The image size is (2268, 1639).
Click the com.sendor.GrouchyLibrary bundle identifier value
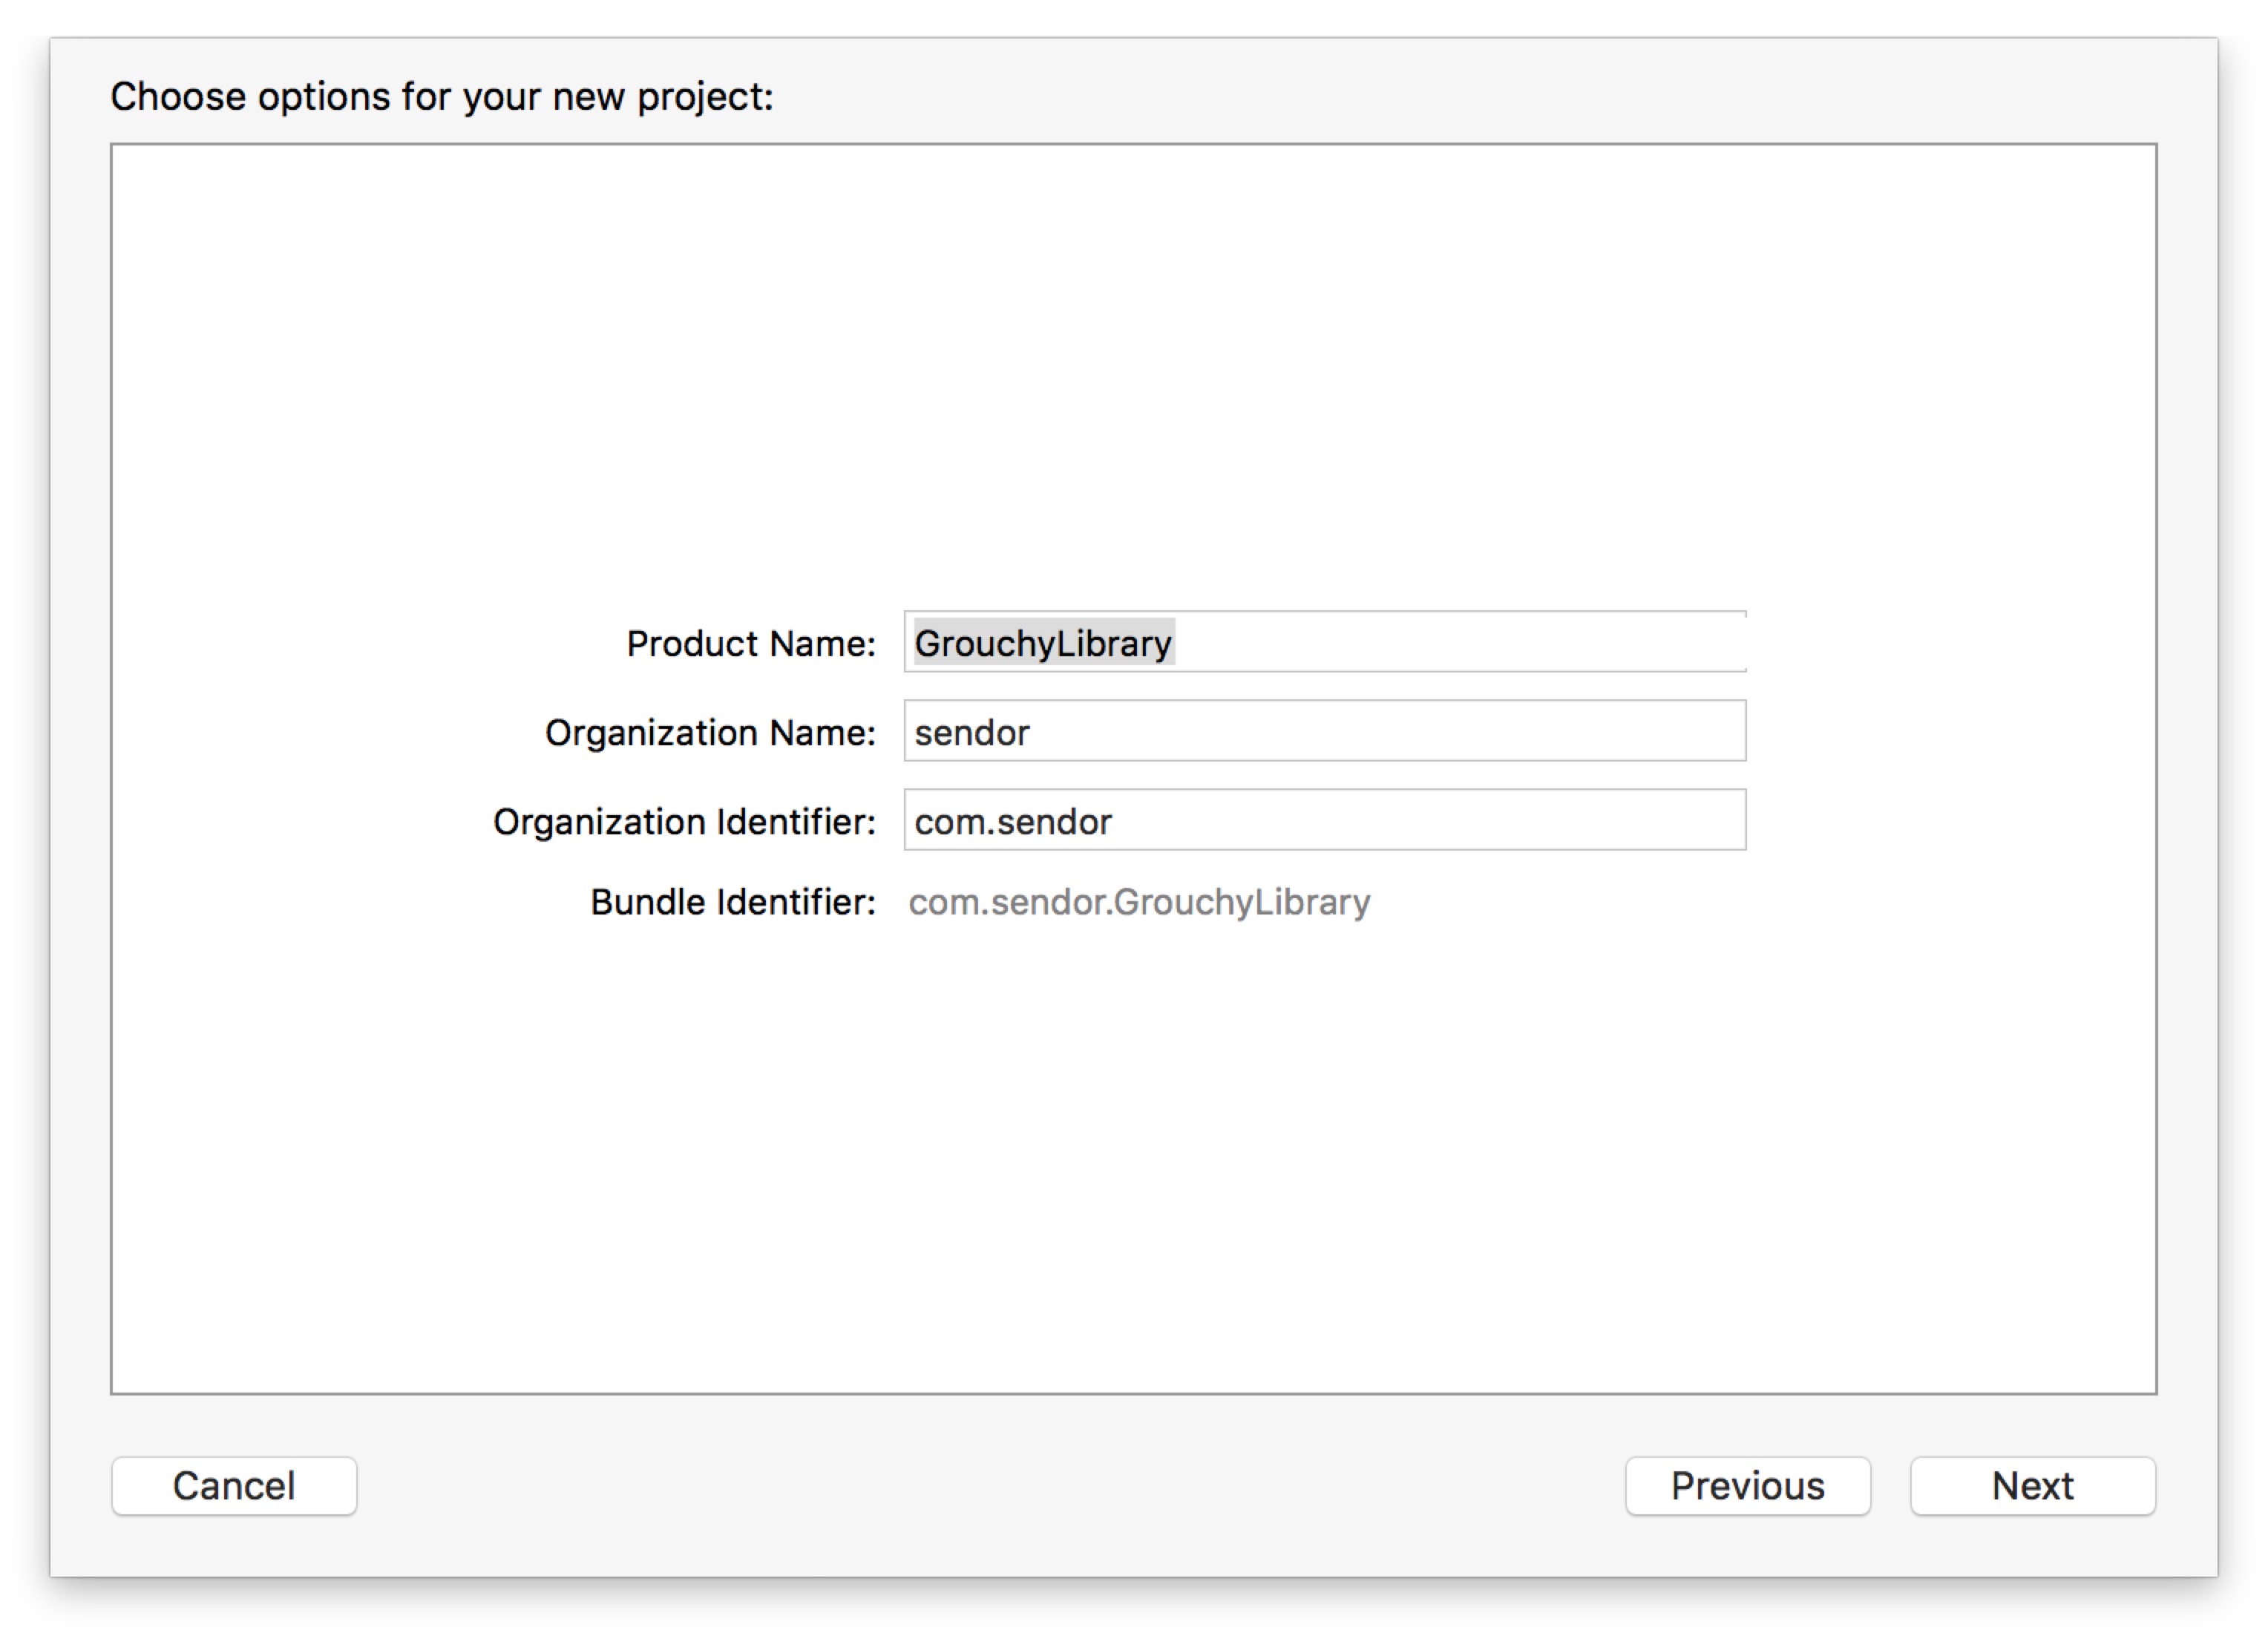[x=1139, y=902]
